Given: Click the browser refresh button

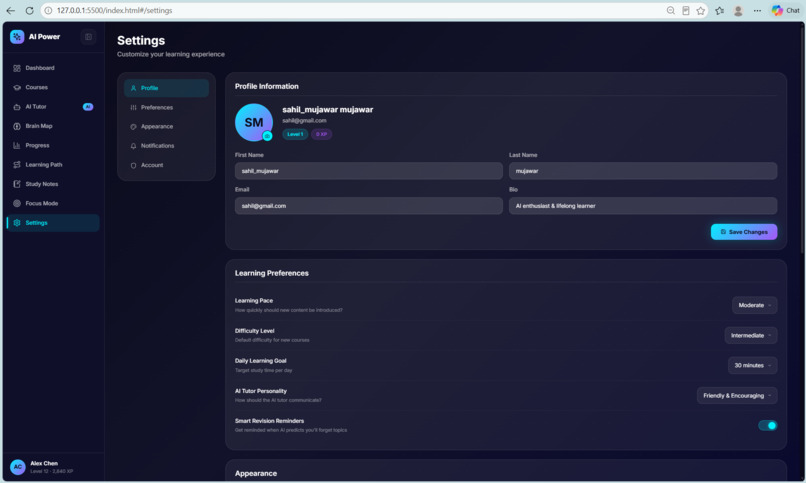Looking at the screenshot, I should coord(30,10).
